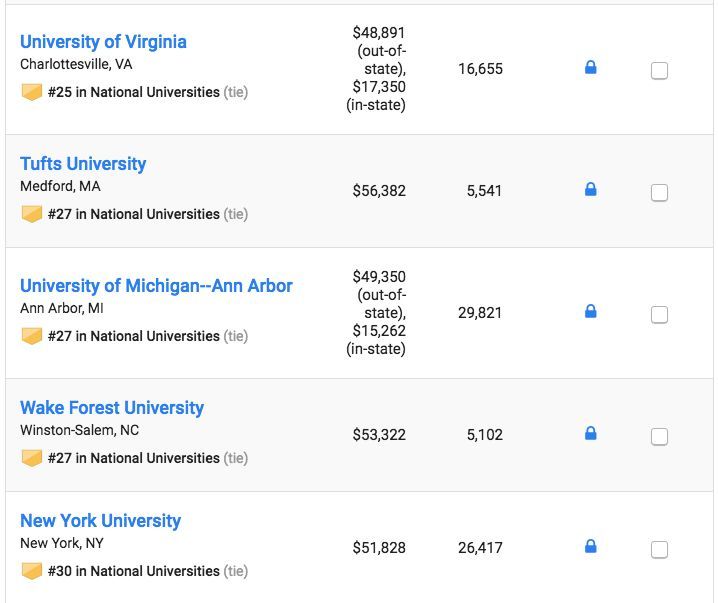
Task: Open the University of Virginia link
Action: 103,42
